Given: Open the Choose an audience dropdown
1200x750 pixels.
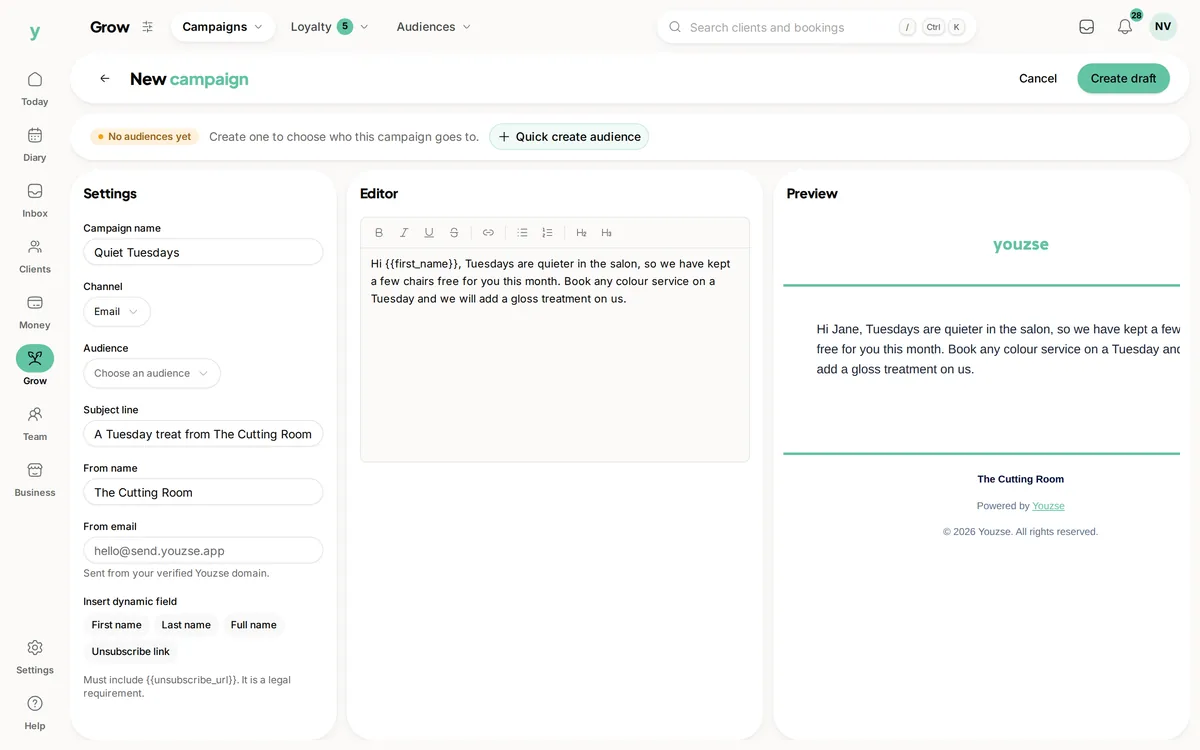Looking at the screenshot, I should (152, 373).
